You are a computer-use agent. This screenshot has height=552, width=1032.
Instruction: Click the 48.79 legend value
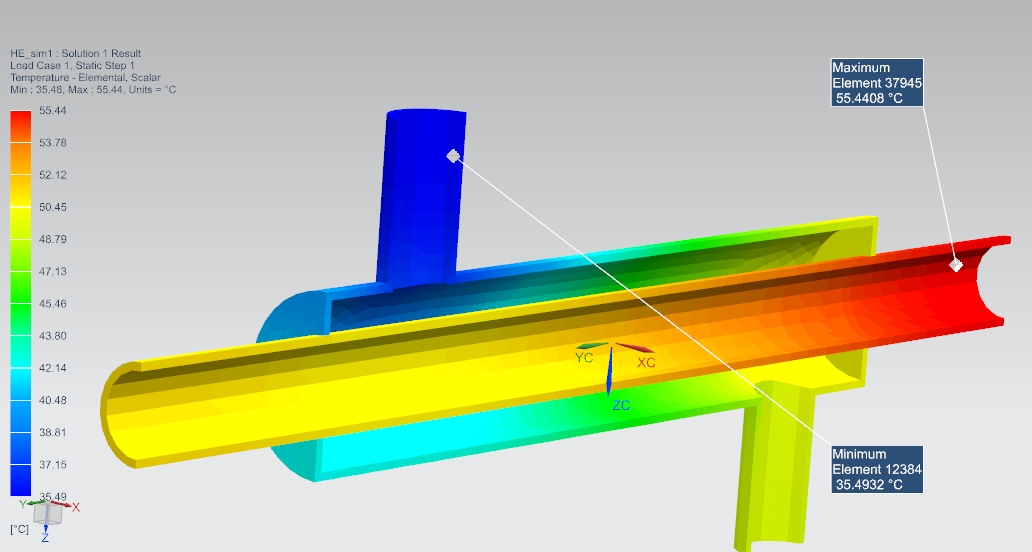[x=53, y=239]
